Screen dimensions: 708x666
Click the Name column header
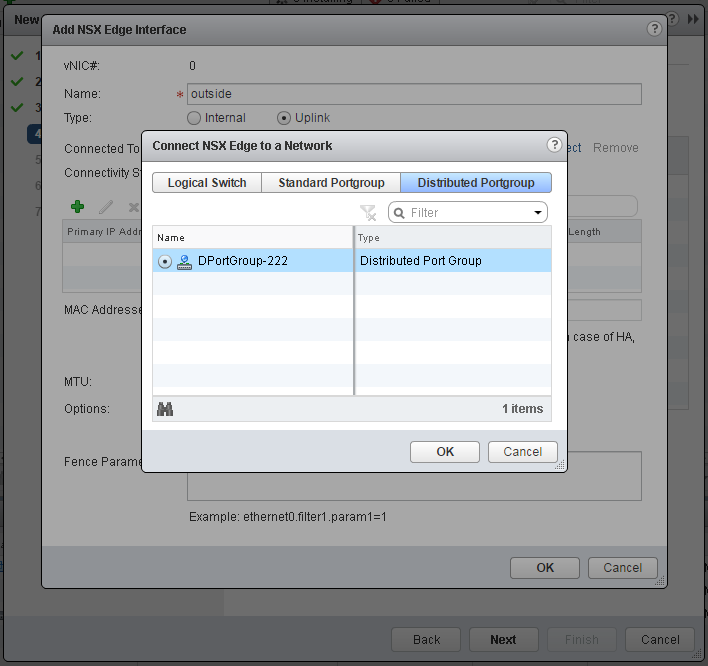point(253,238)
